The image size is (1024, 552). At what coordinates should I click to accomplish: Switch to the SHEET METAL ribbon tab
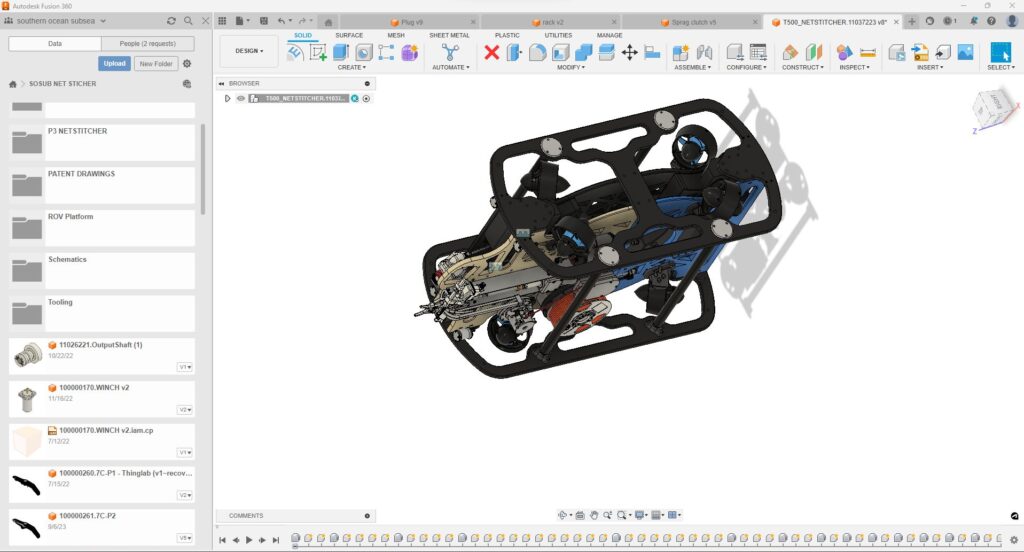449,35
